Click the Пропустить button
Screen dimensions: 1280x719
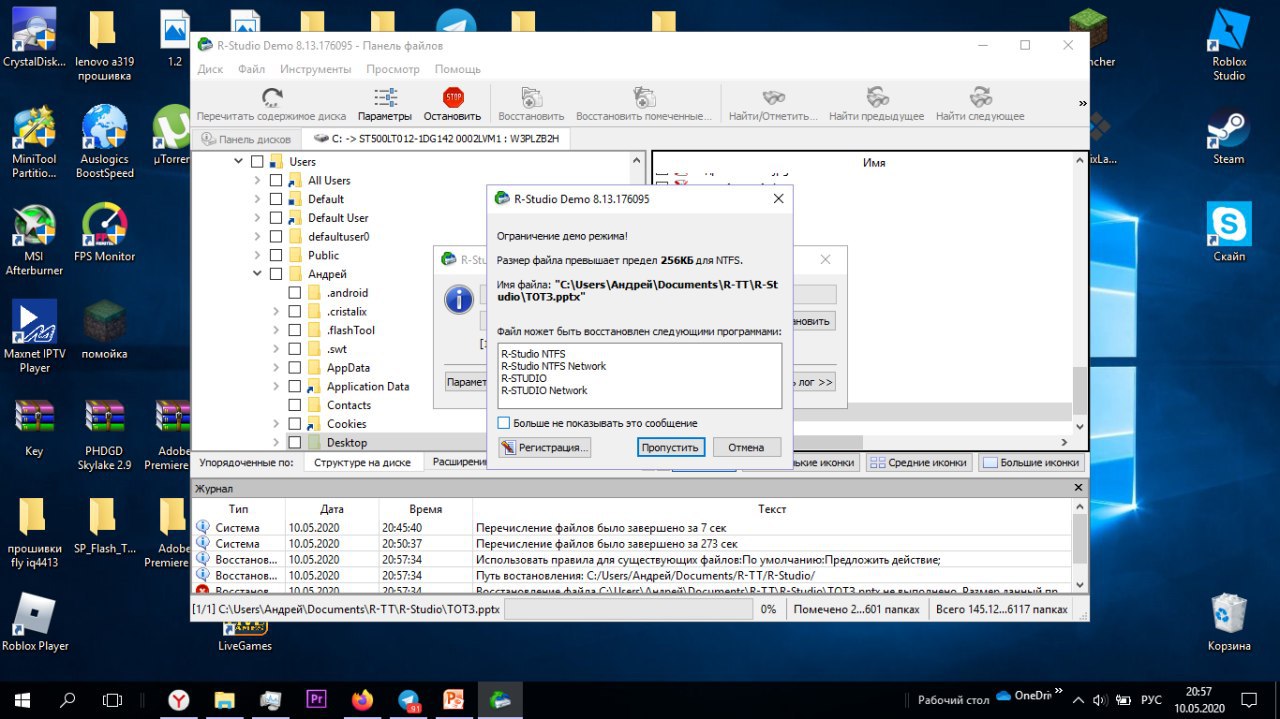(x=671, y=447)
